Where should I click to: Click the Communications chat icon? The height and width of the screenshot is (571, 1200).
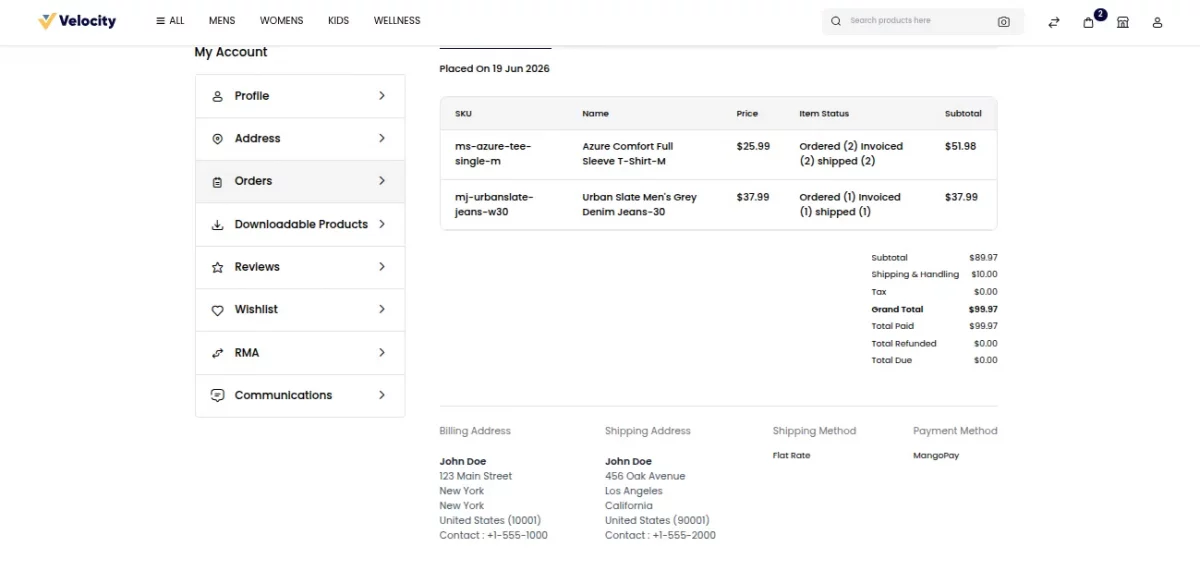click(x=217, y=395)
